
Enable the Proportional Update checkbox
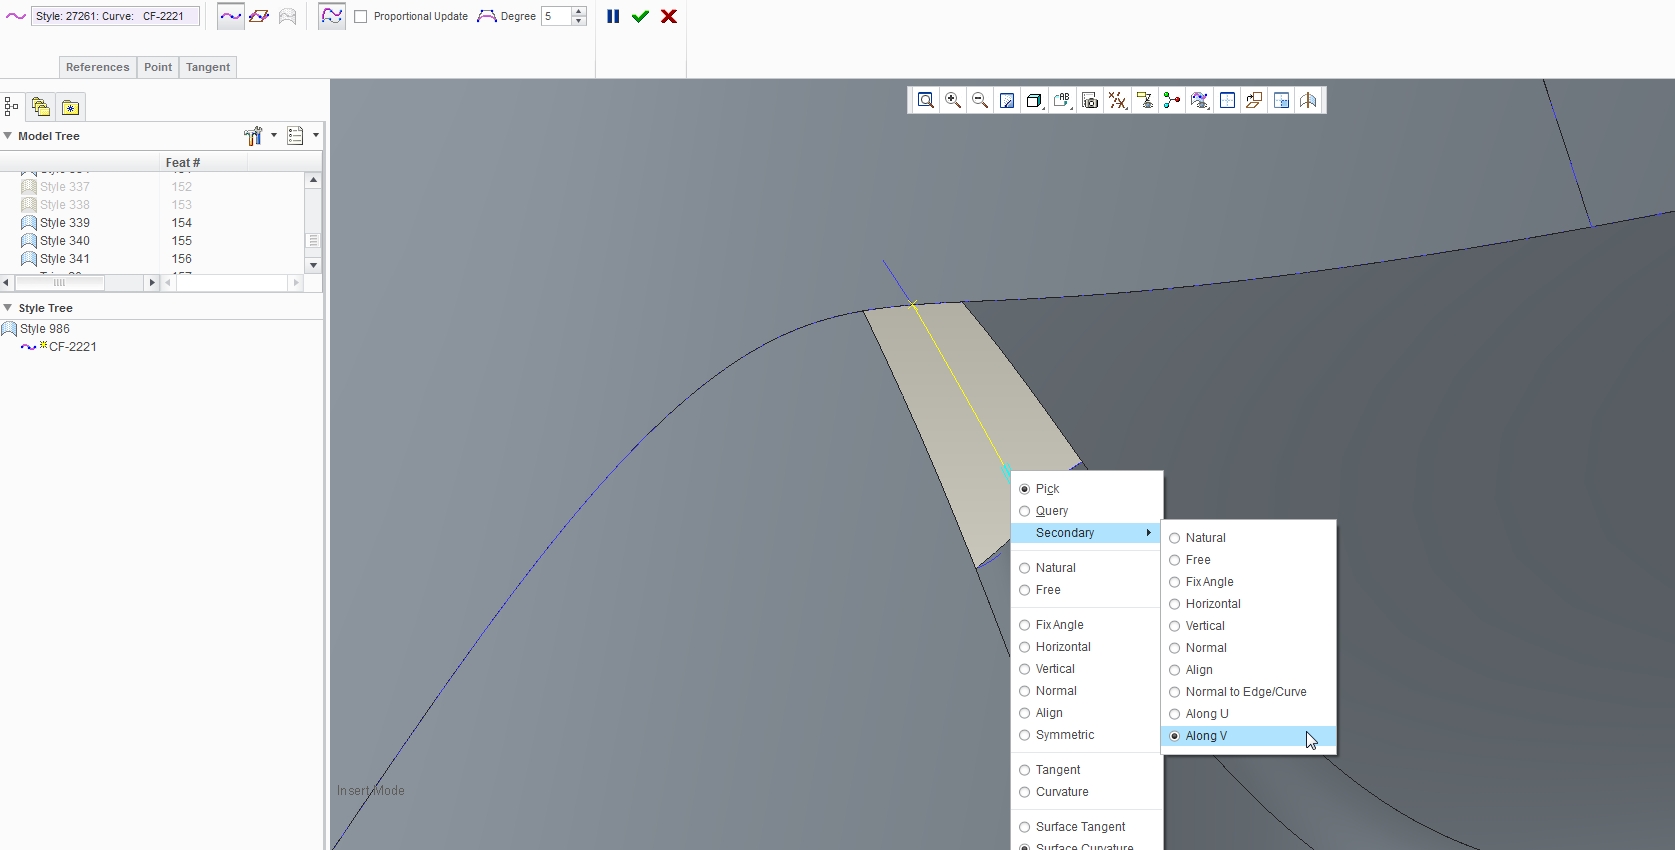coord(360,16)
